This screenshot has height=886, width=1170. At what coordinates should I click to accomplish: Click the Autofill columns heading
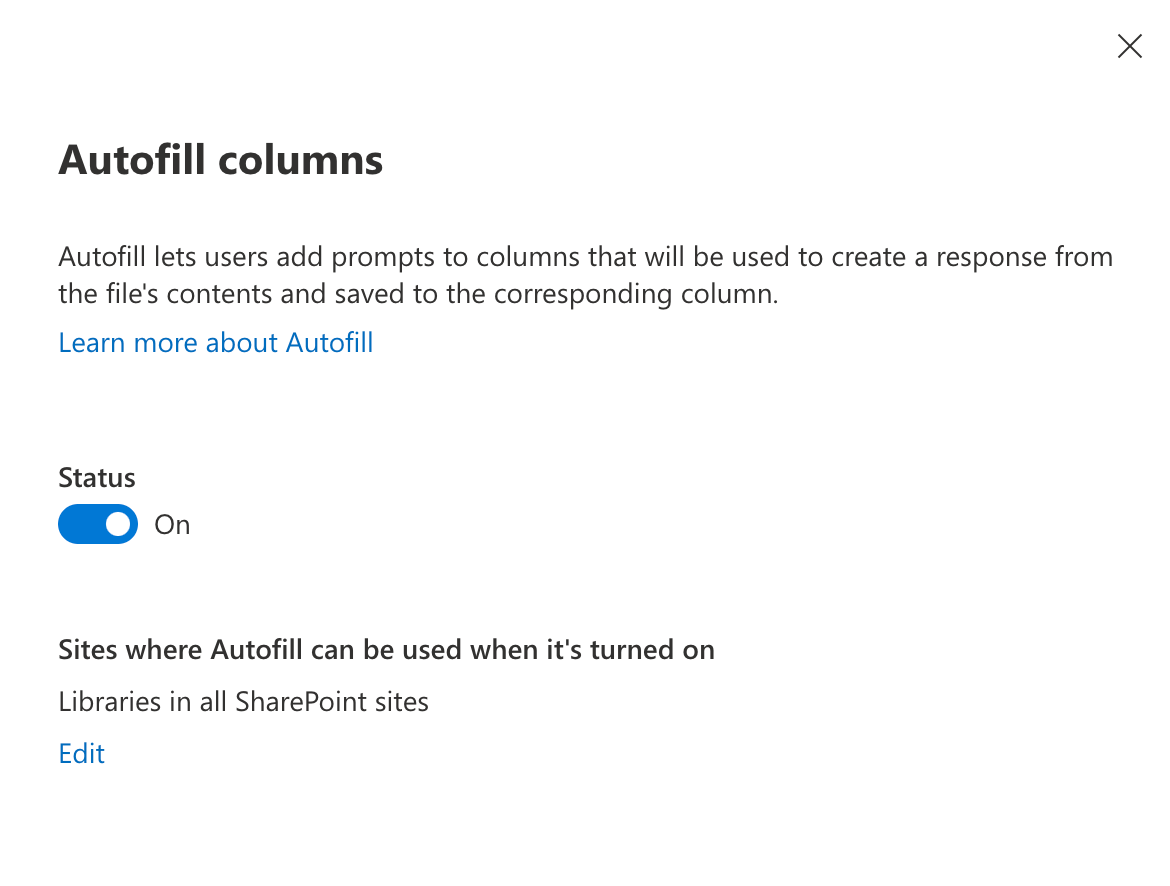coord(221,160)
